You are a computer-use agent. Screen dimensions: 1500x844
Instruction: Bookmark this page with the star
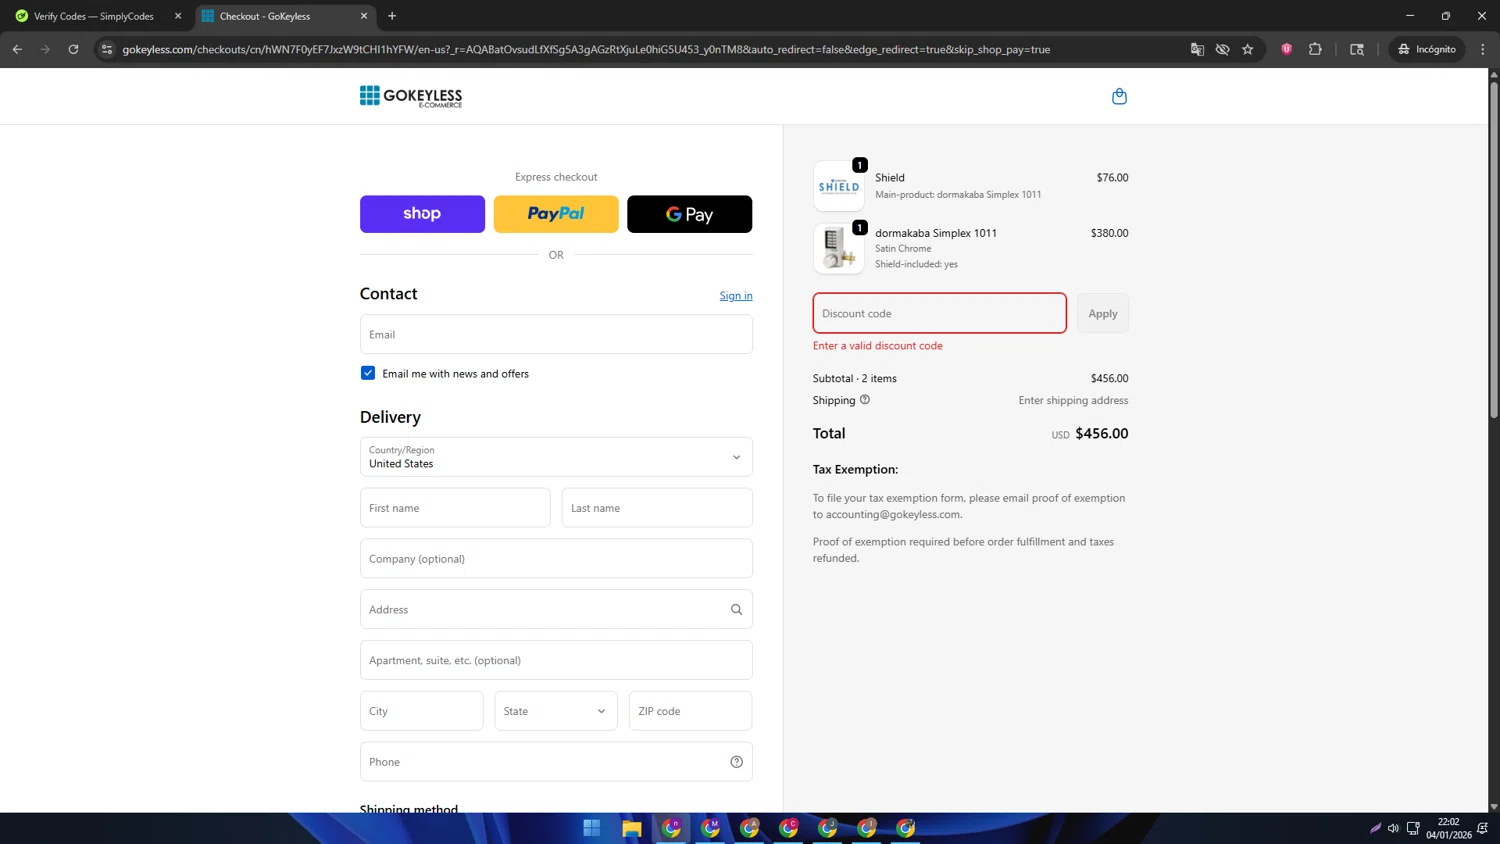pyautogui.click(x=1247, y=49)
